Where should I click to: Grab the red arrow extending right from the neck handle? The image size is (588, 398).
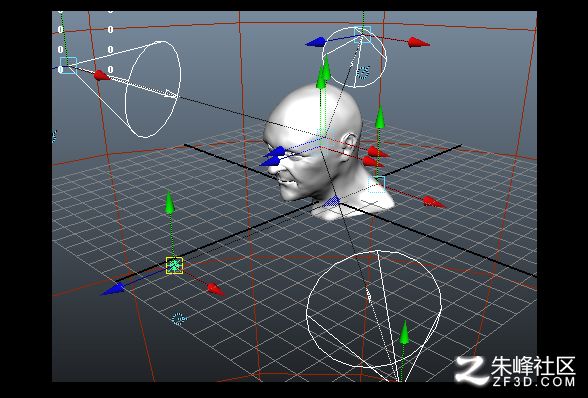coord(435,203)
